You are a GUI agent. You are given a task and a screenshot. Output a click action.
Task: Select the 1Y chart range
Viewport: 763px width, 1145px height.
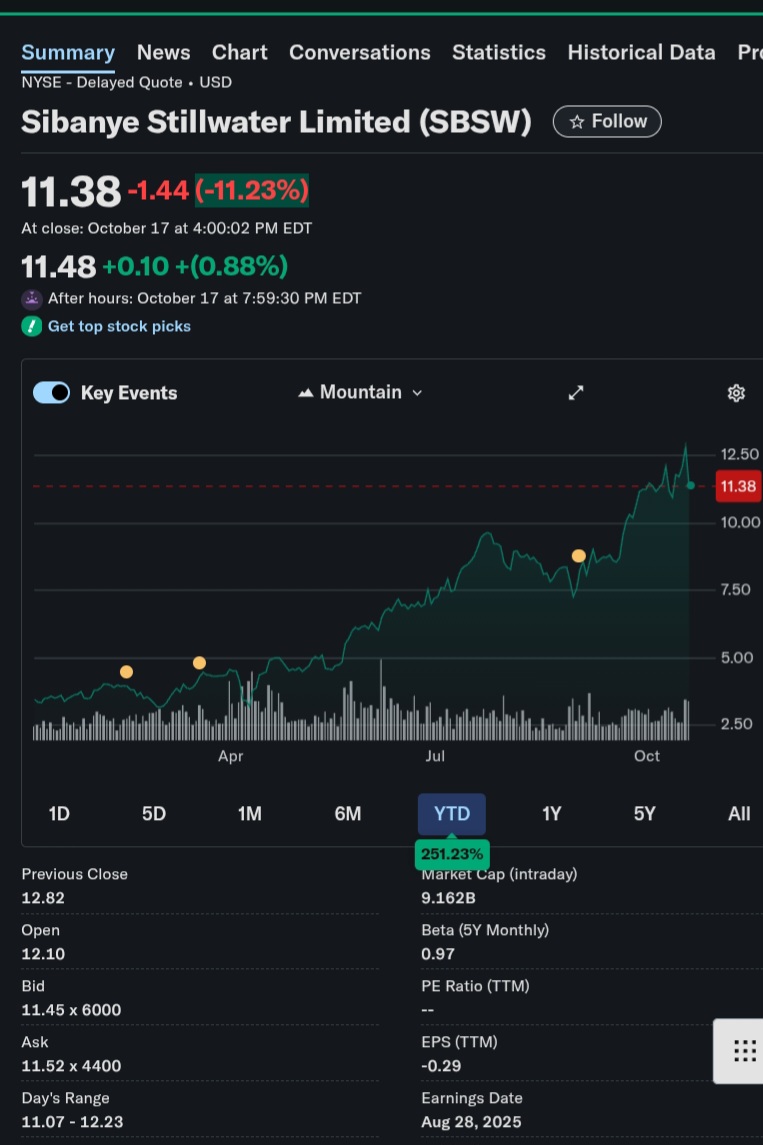(551, 813)
